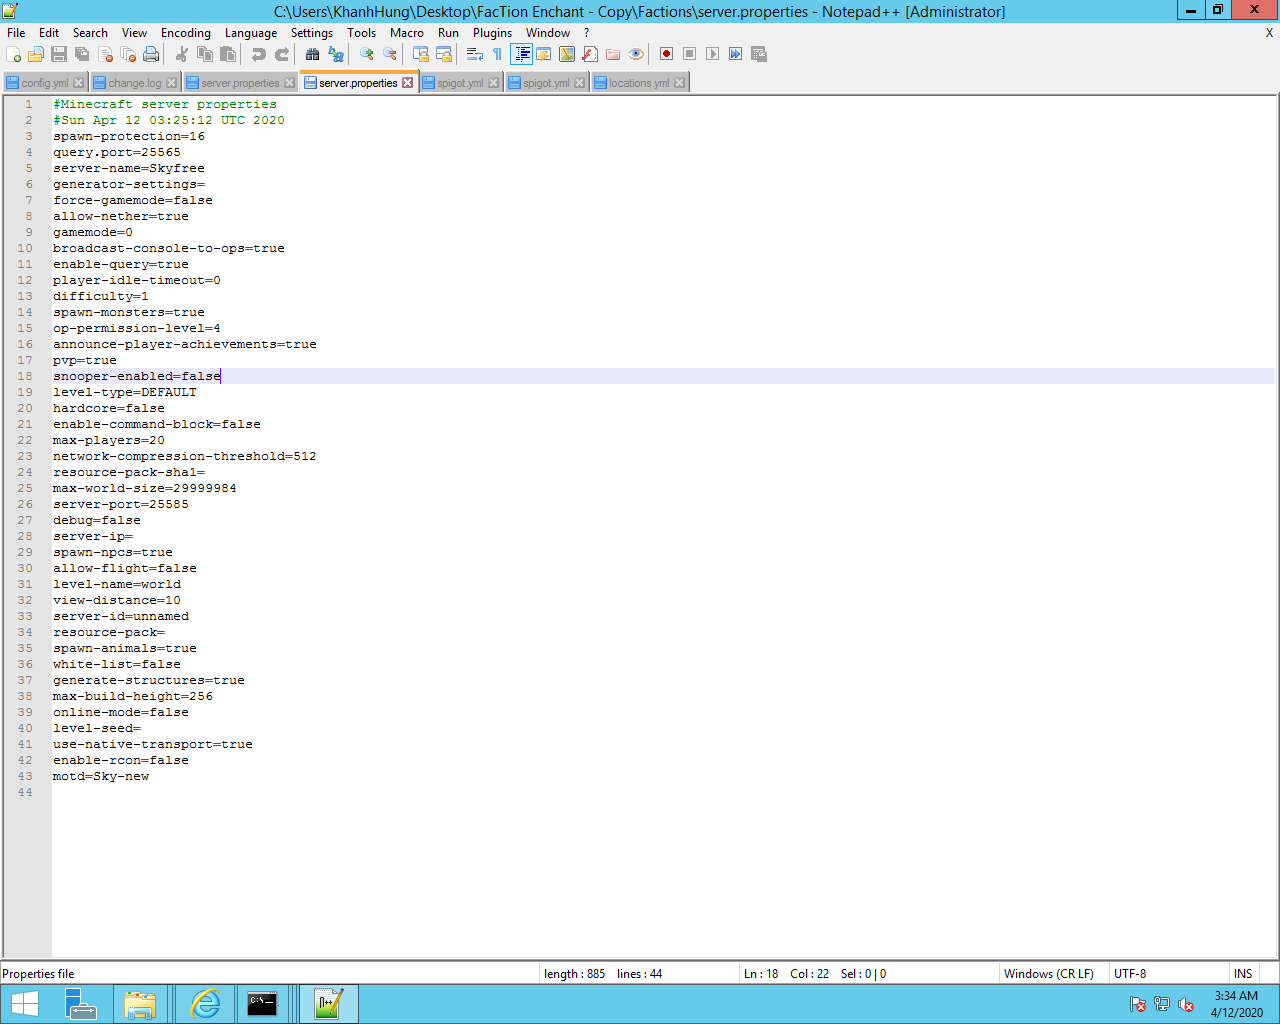Screen dimensions: 1280x1024
Task: Open a file with the Open icon
Action: tap(36, 54)
